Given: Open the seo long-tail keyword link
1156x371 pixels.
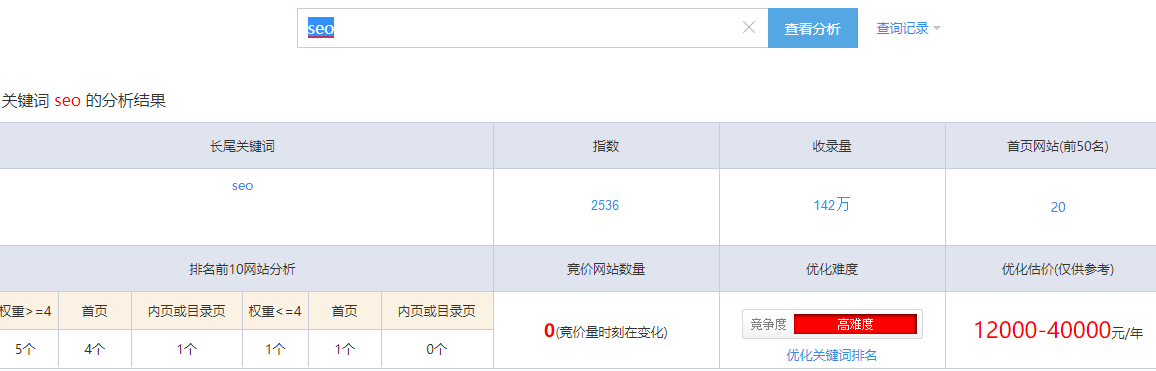Looking at the screenshot, I should (x=243, y=186).
